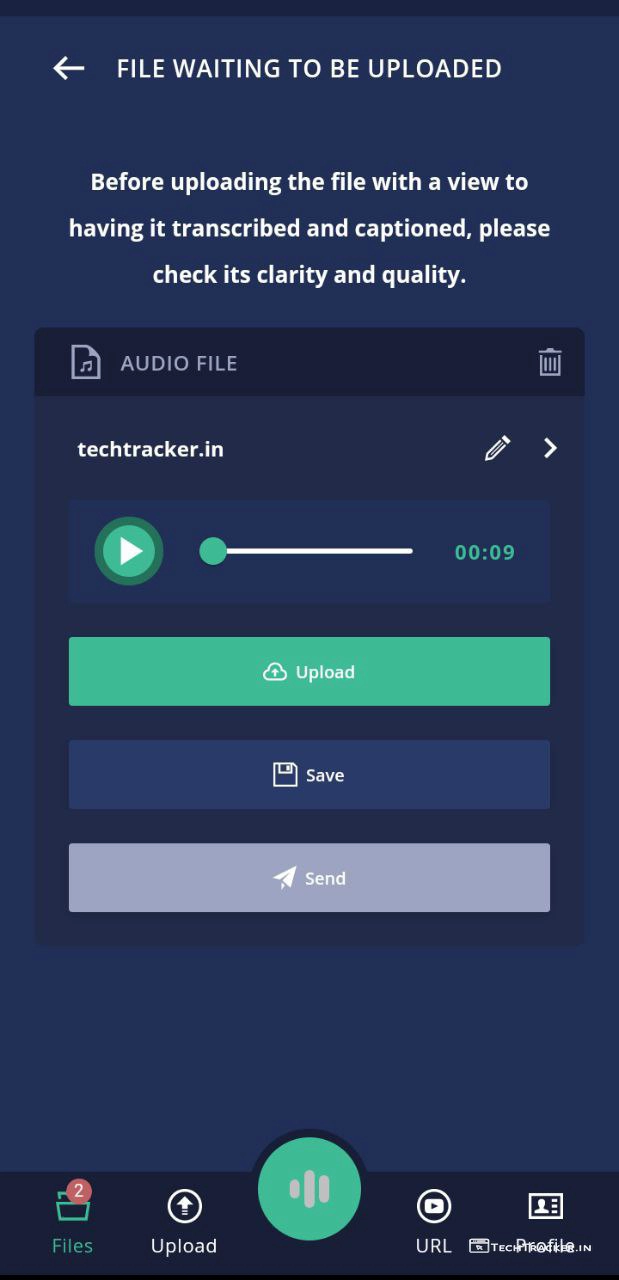Start recording with the center waveform button
This screenshot has height=1280, width=619.
(309, 1189)
